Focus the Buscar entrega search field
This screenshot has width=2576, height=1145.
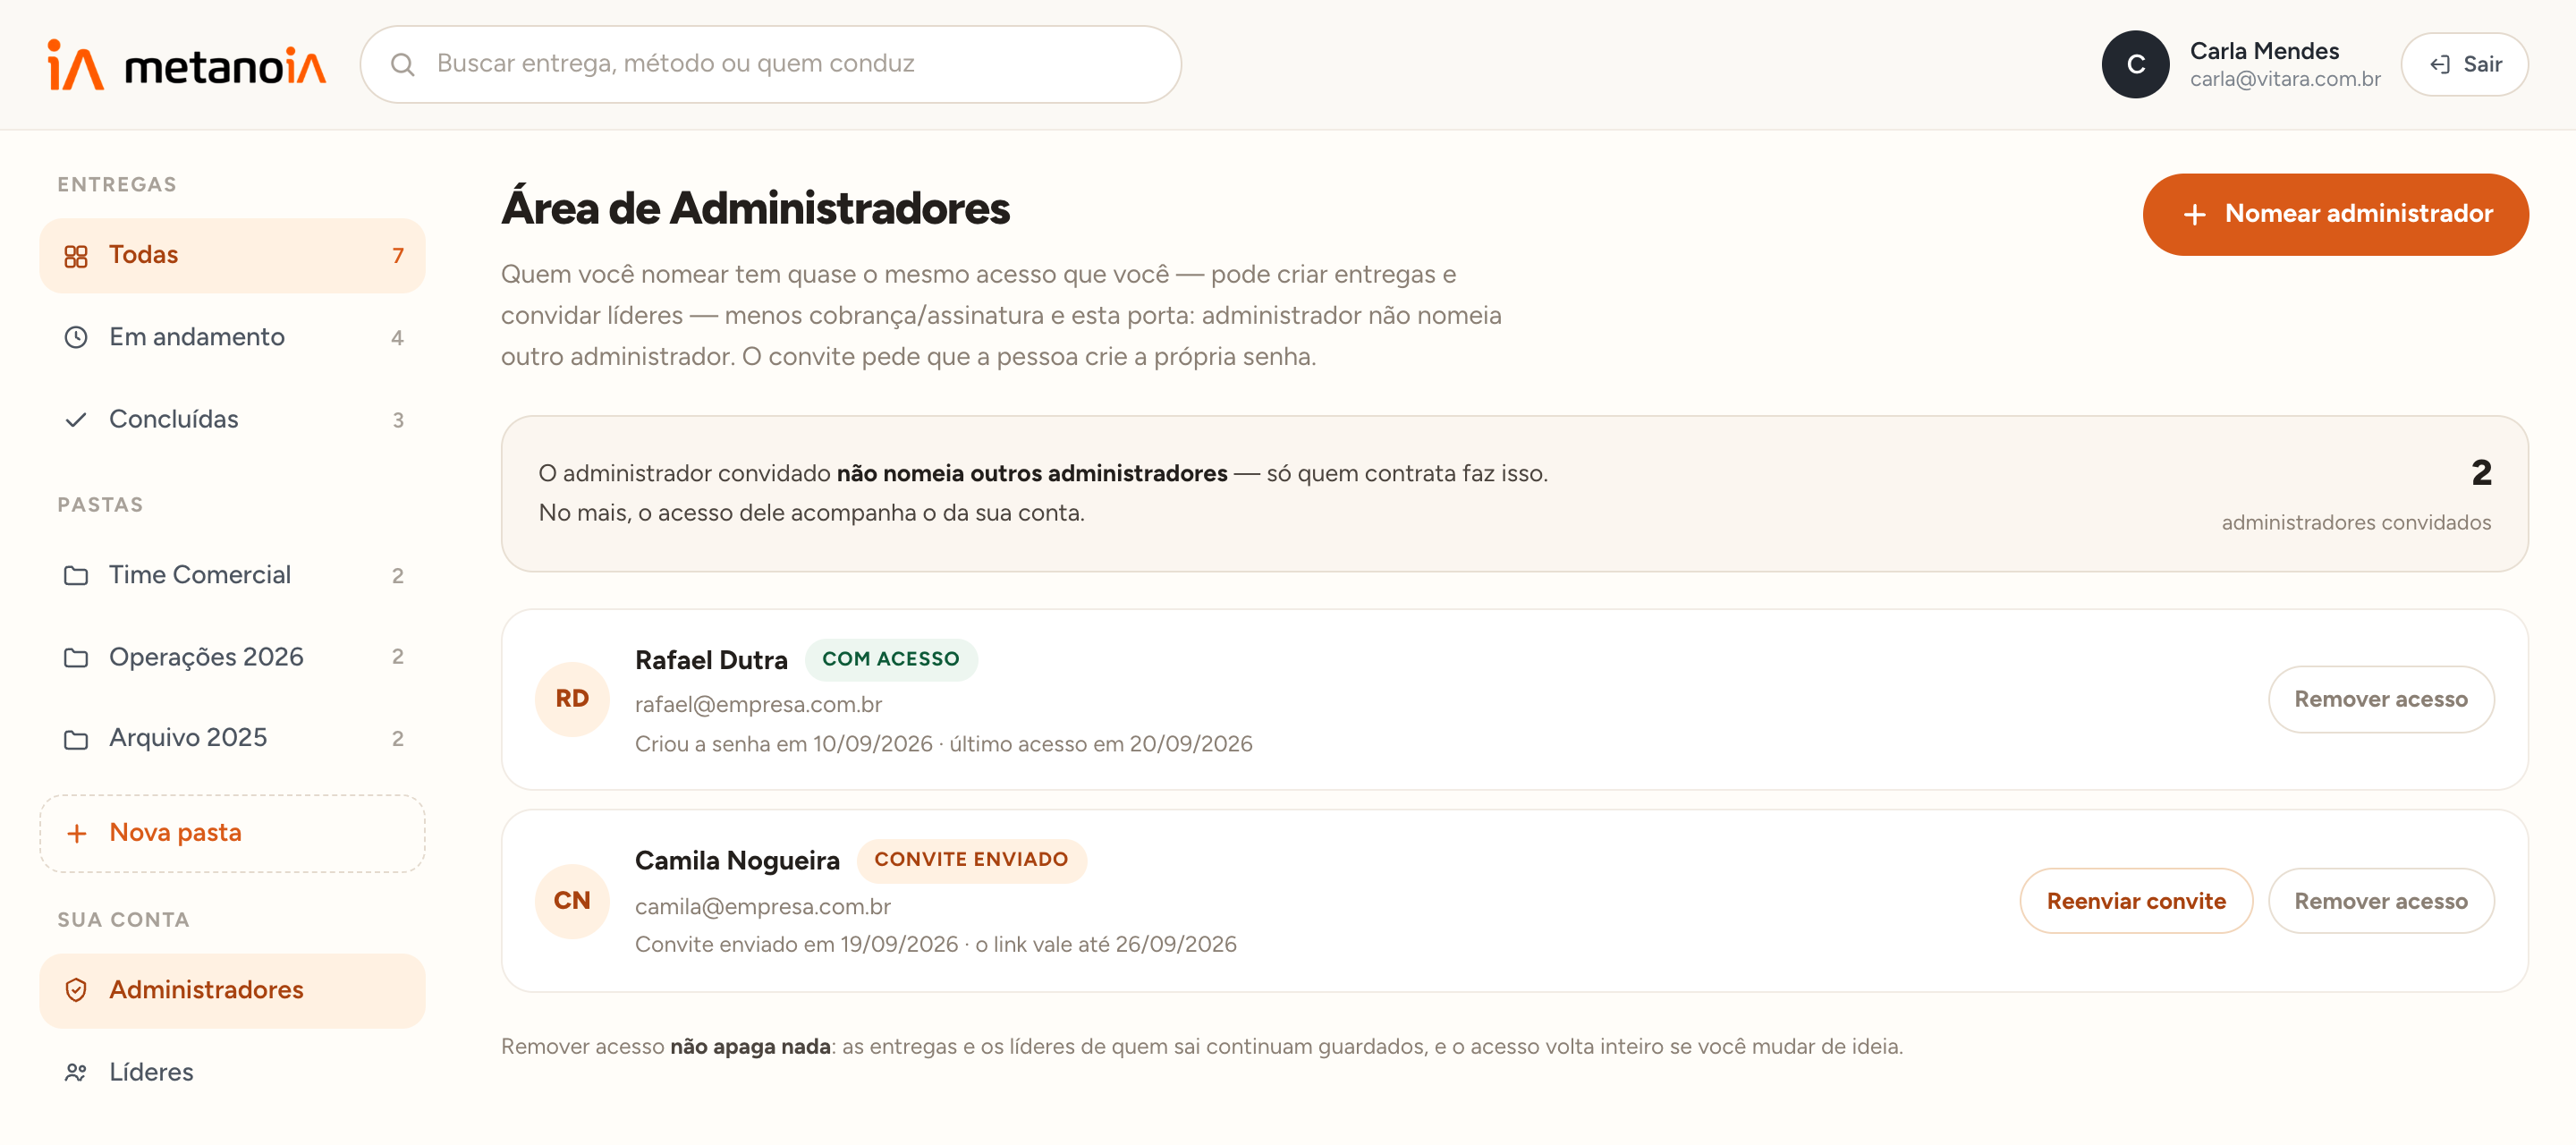tap(770, 64)
